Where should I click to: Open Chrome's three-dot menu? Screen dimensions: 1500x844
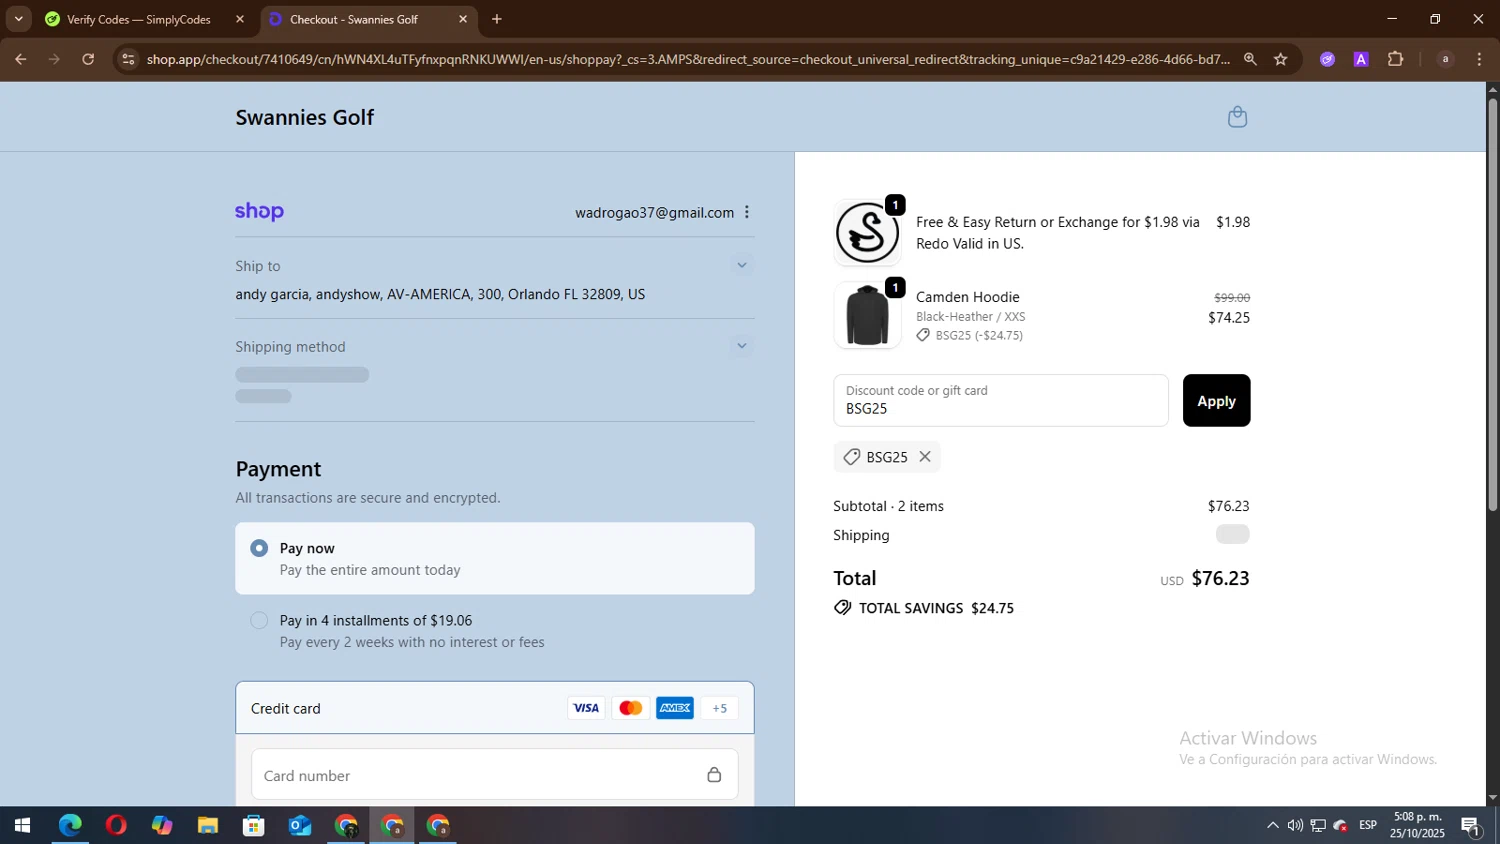point(1480,59)
